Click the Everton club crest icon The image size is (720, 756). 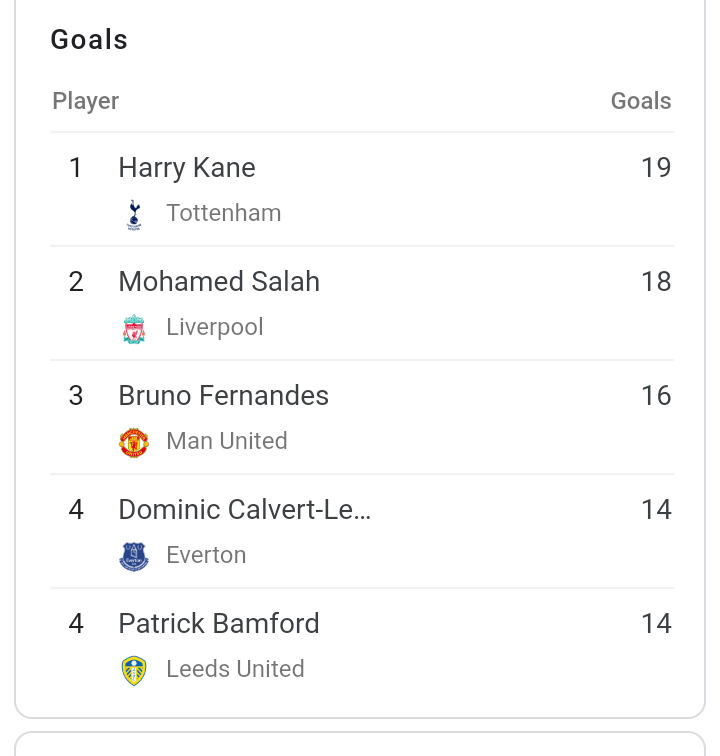point(134,557)
